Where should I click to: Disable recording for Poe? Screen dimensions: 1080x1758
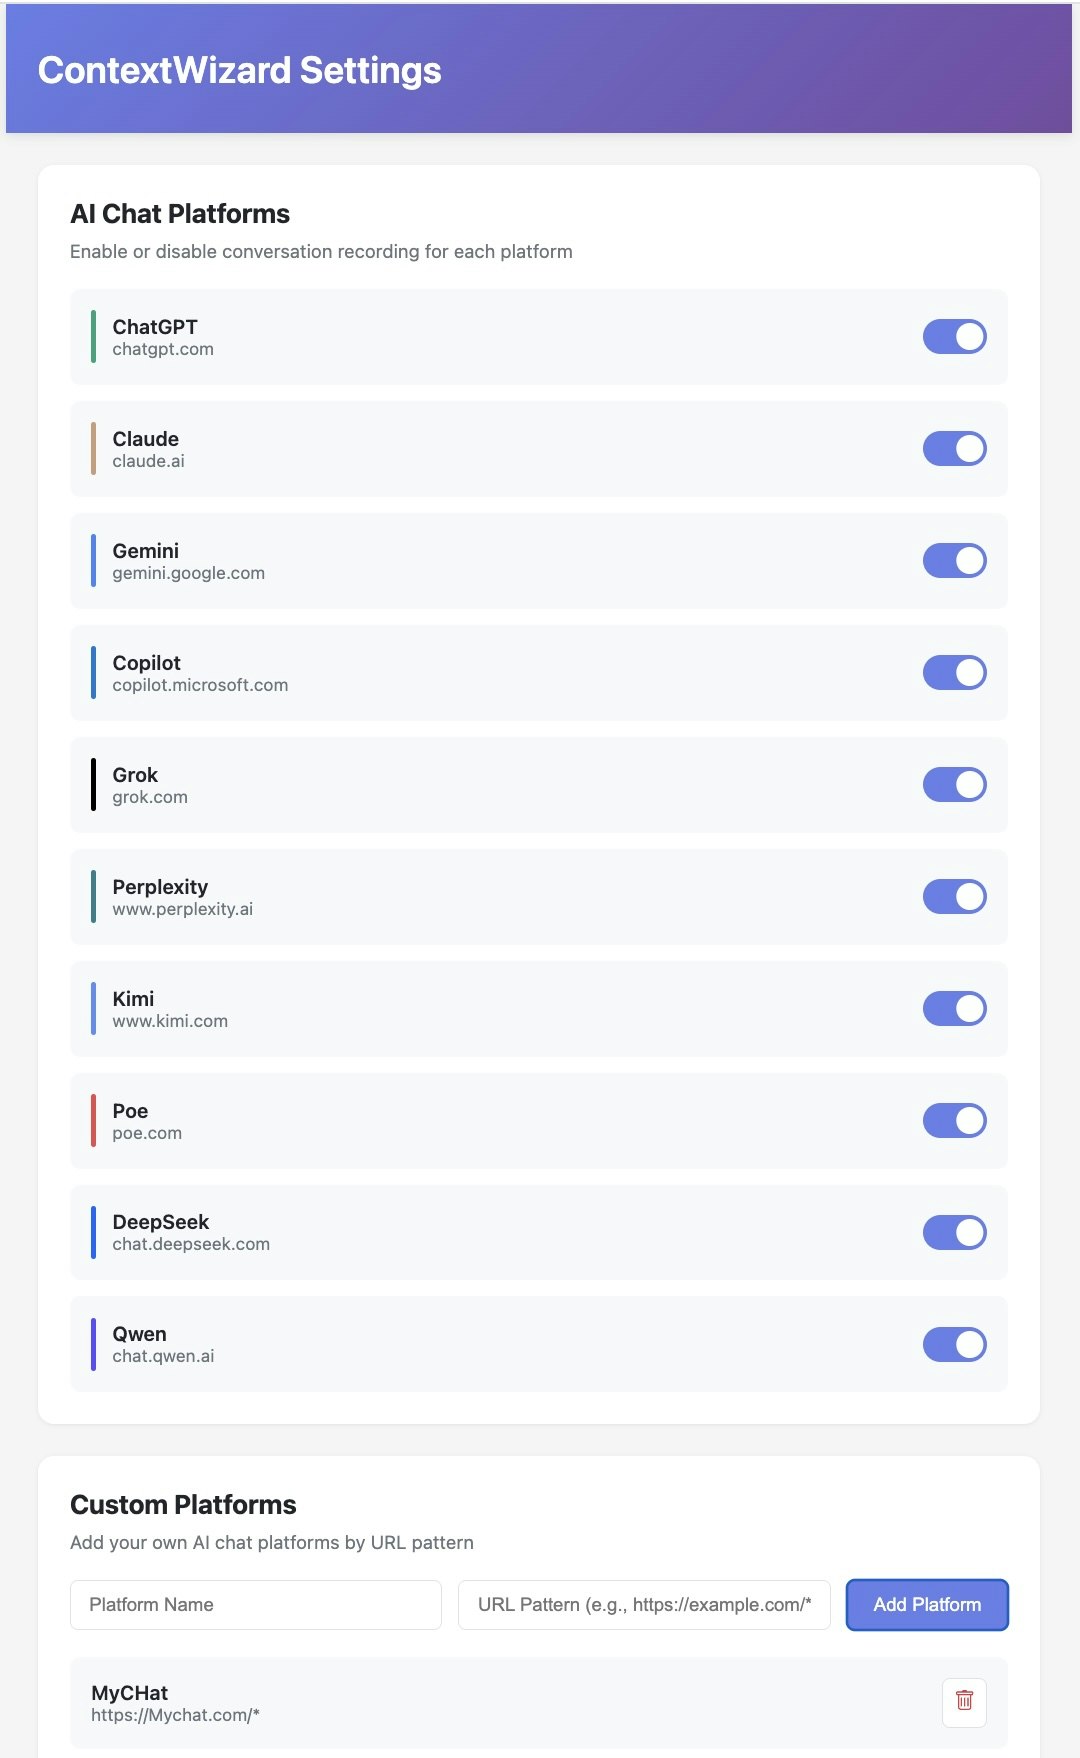[953, 1120]
